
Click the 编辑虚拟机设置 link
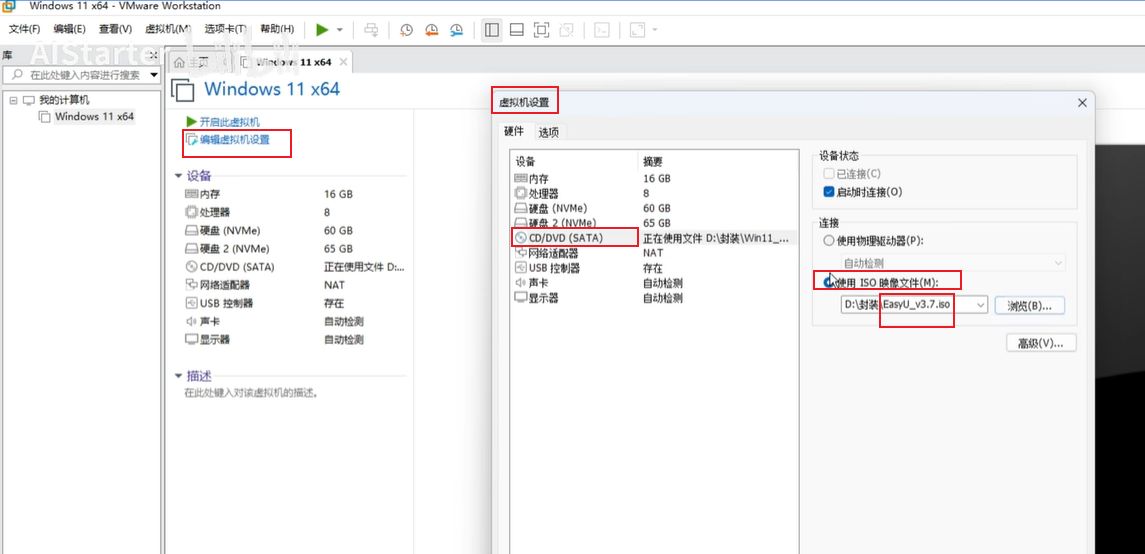coord(234,140)
